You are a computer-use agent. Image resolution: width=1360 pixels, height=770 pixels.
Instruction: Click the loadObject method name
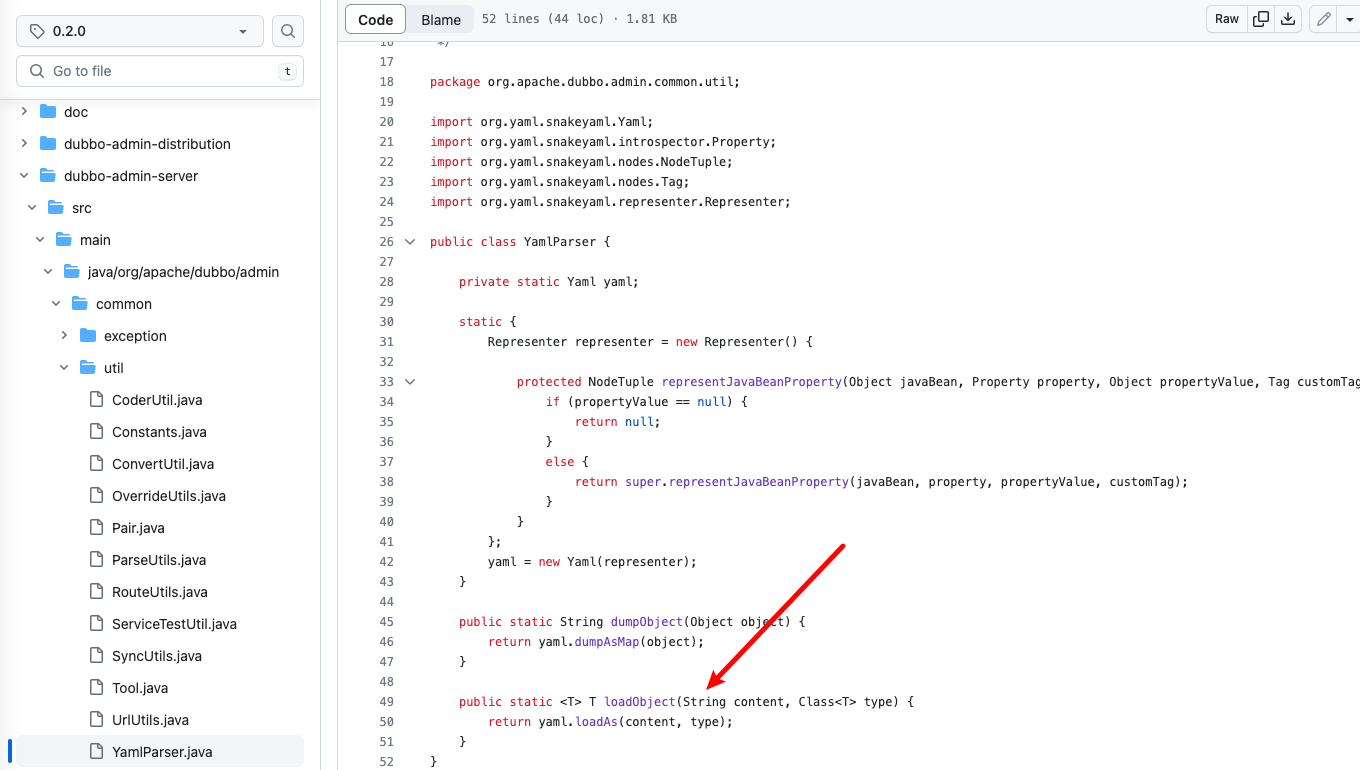coord(640,702)
